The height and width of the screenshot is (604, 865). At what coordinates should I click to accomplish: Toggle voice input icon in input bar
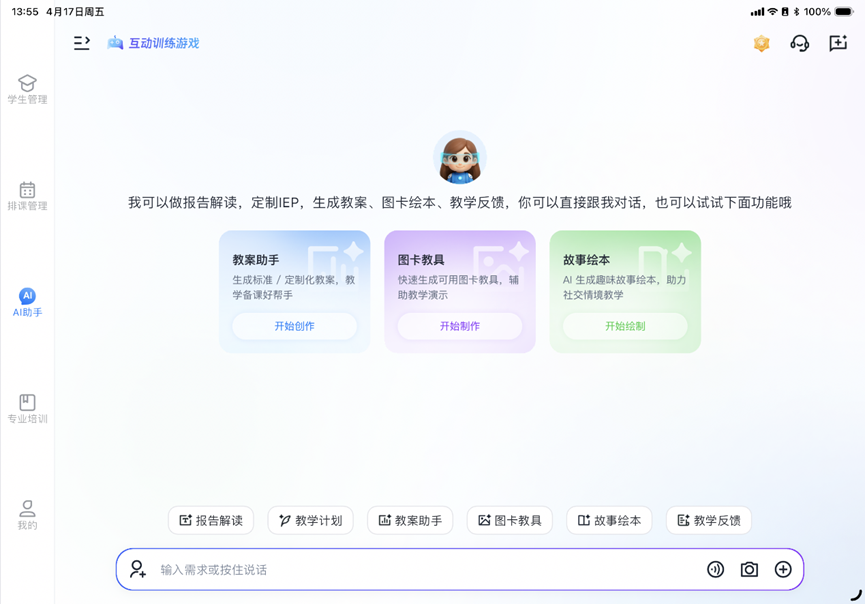click(x=715, y=569)
